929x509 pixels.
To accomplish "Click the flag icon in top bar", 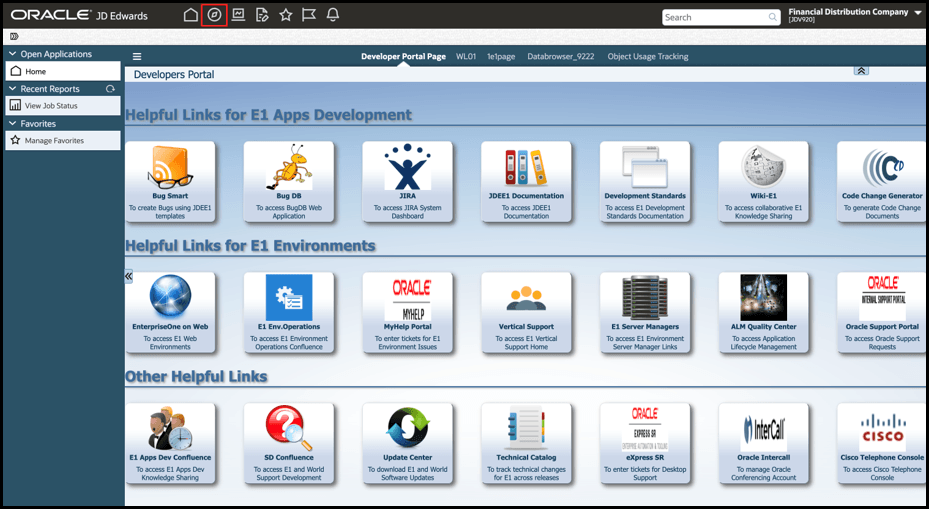I will pyautogui.click(x=309, y=15).
